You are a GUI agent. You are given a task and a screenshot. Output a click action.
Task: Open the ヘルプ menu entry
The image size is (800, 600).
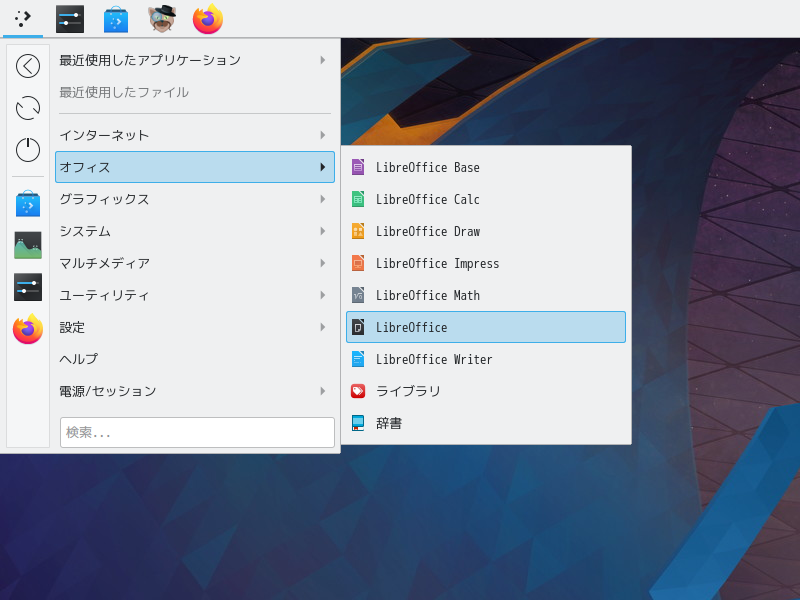coord(195,359)
